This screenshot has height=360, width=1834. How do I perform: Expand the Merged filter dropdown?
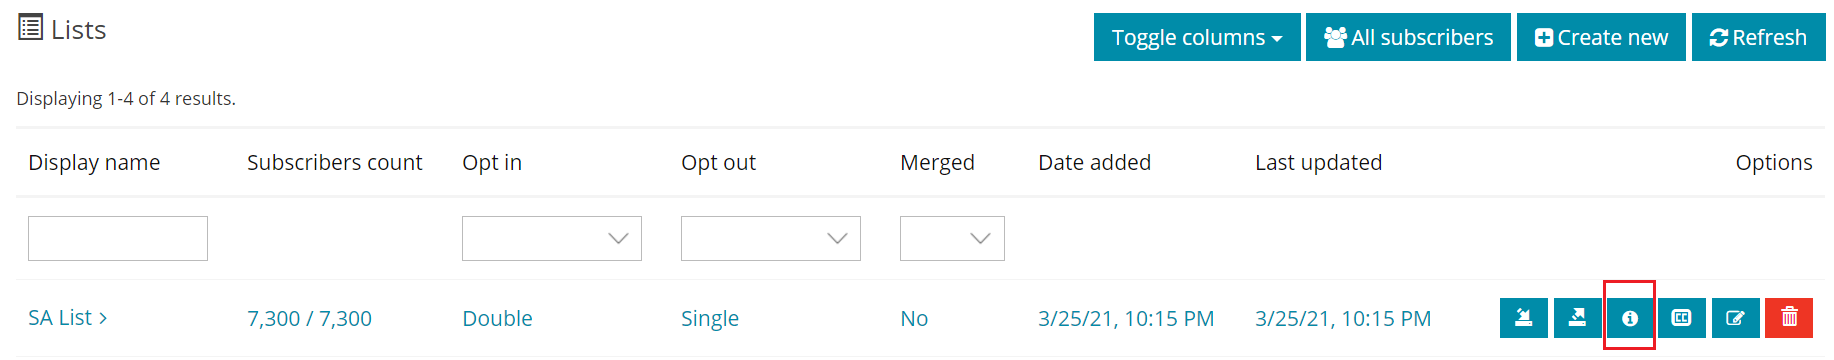(x=952, y=238)
